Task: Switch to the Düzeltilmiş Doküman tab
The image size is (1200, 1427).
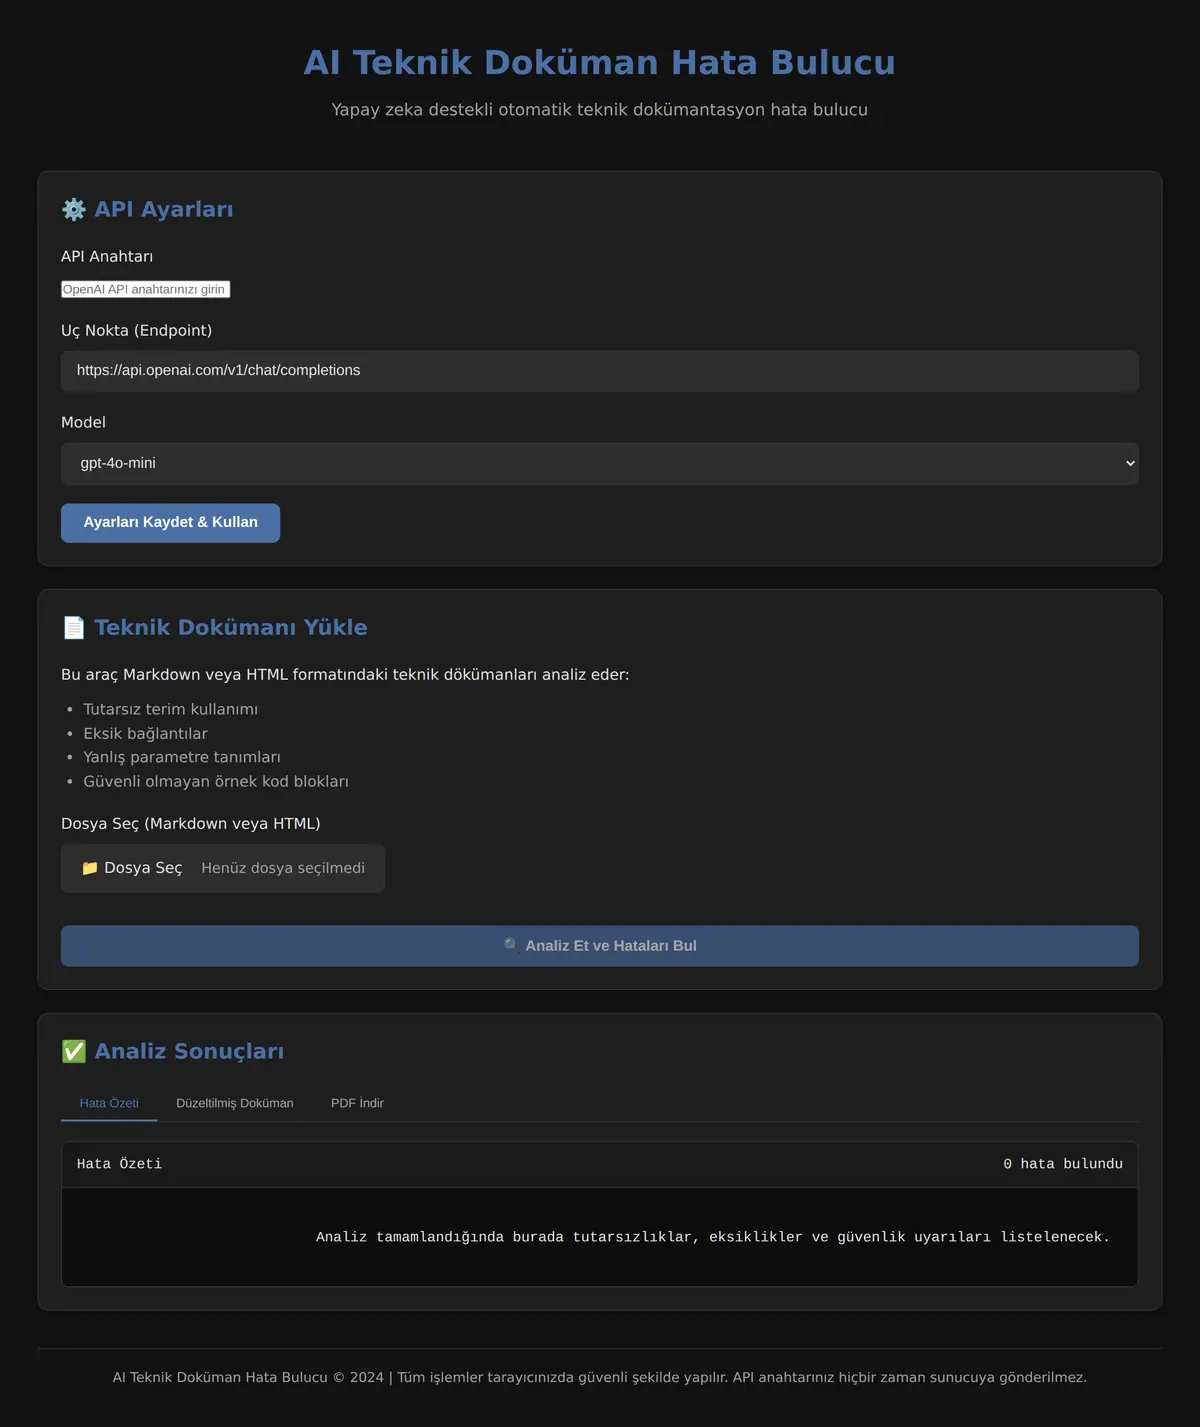Action: (235, 1103)
